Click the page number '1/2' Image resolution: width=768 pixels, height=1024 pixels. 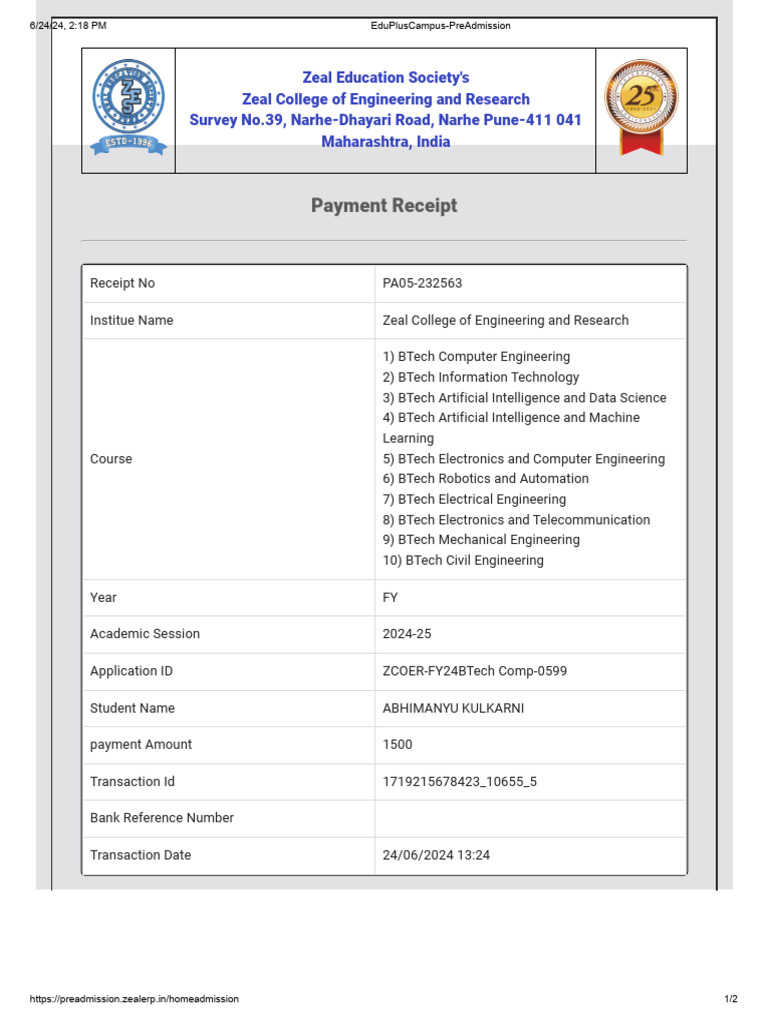(731, 999)
